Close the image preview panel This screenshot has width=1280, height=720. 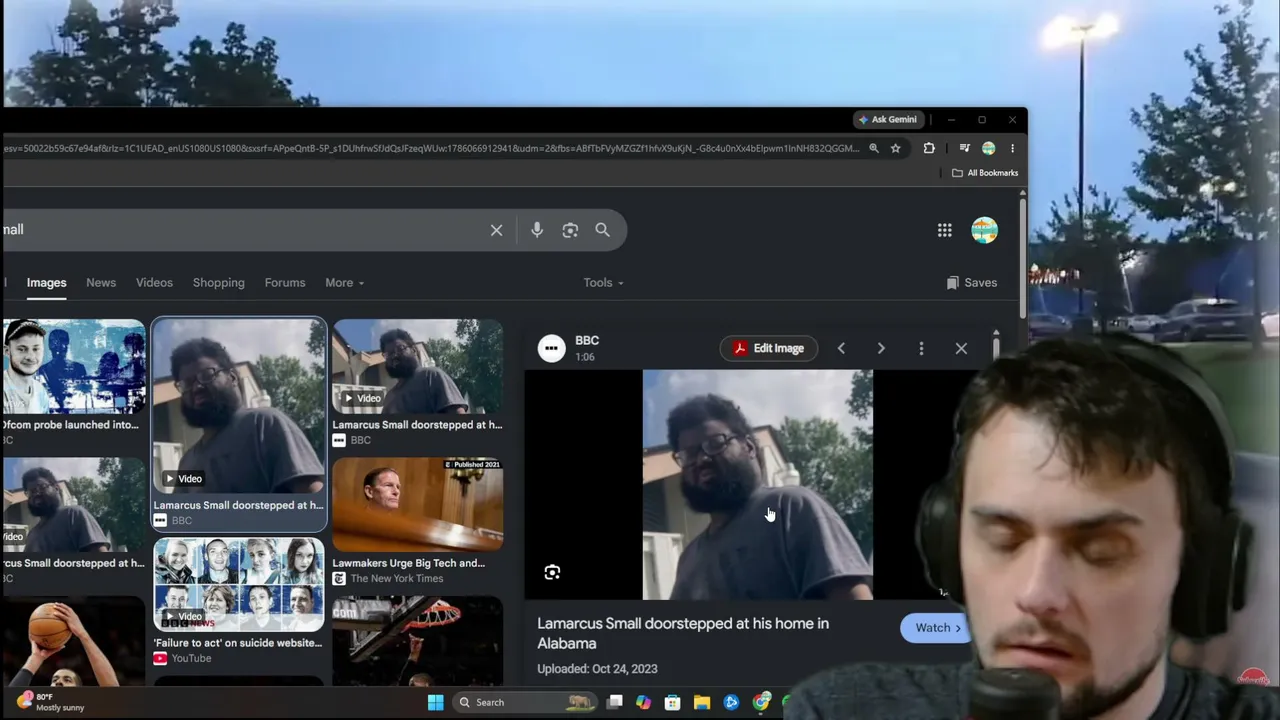[961, 348]
